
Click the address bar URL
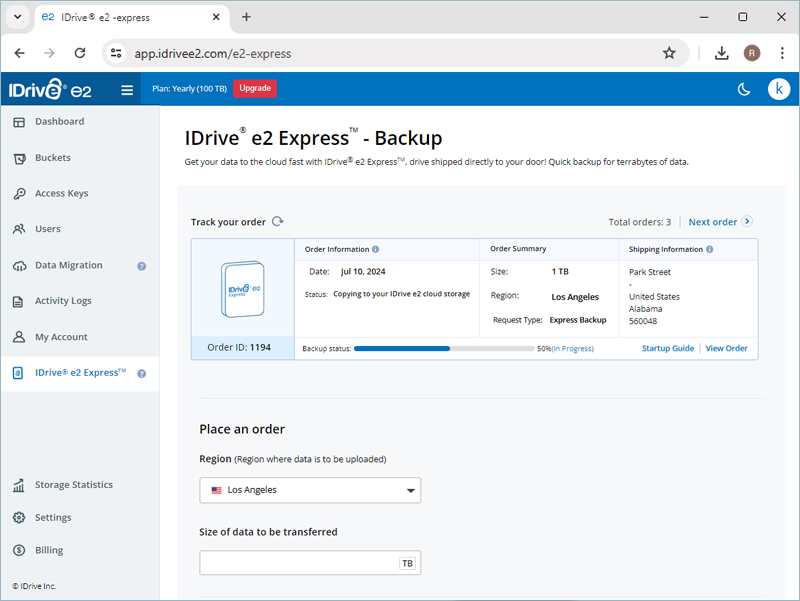[x=213, y=54]
